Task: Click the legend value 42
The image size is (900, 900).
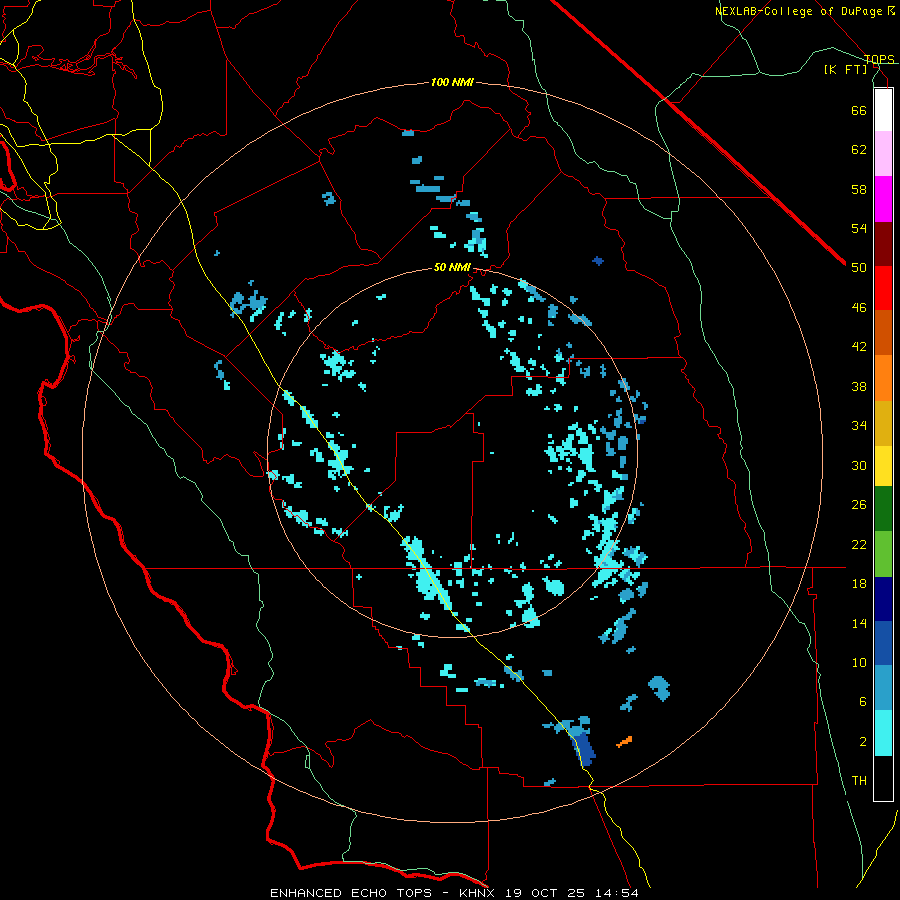Action: [x=859, y=347]
